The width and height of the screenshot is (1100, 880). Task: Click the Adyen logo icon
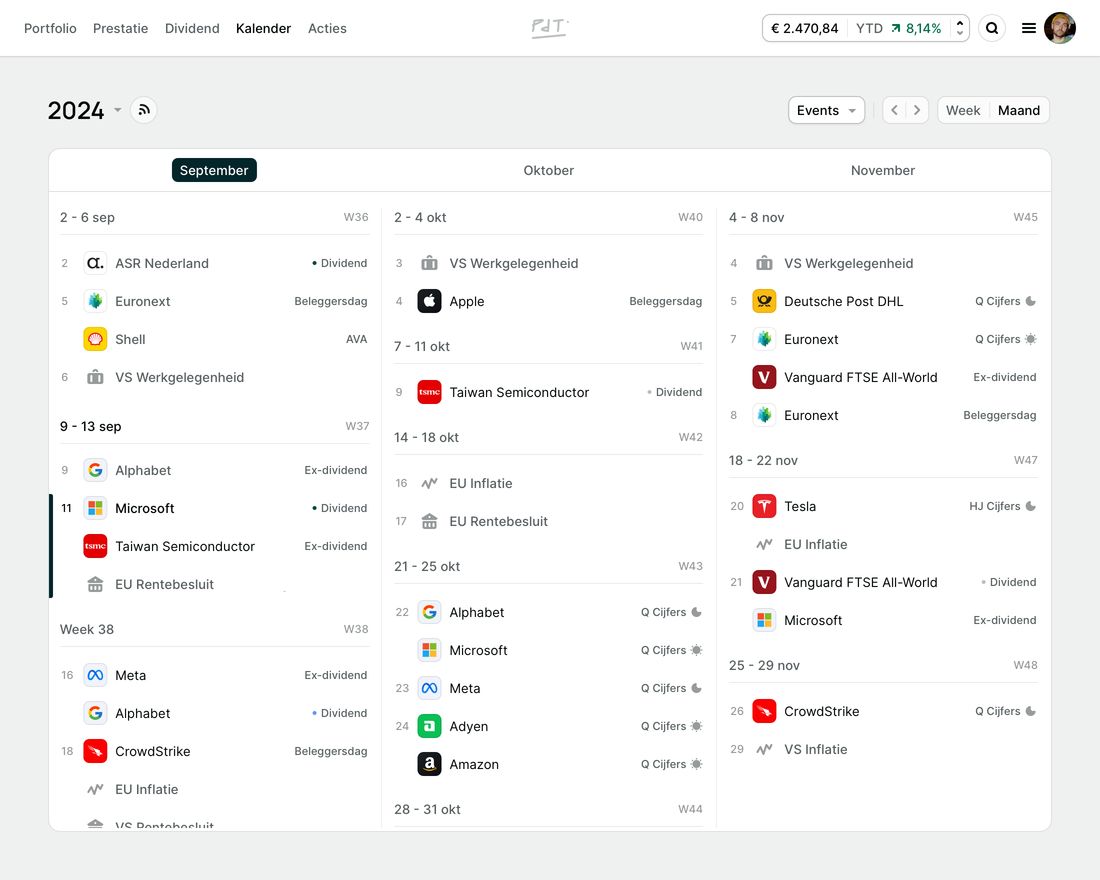pos(429,726)
